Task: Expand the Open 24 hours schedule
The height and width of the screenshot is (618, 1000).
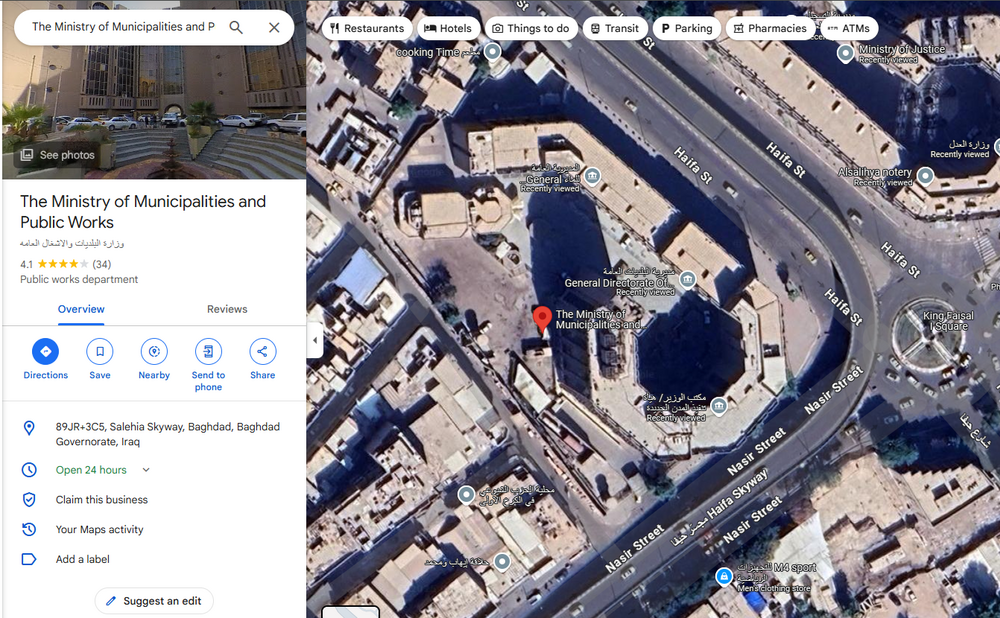Action: click(x=146, y=470)
